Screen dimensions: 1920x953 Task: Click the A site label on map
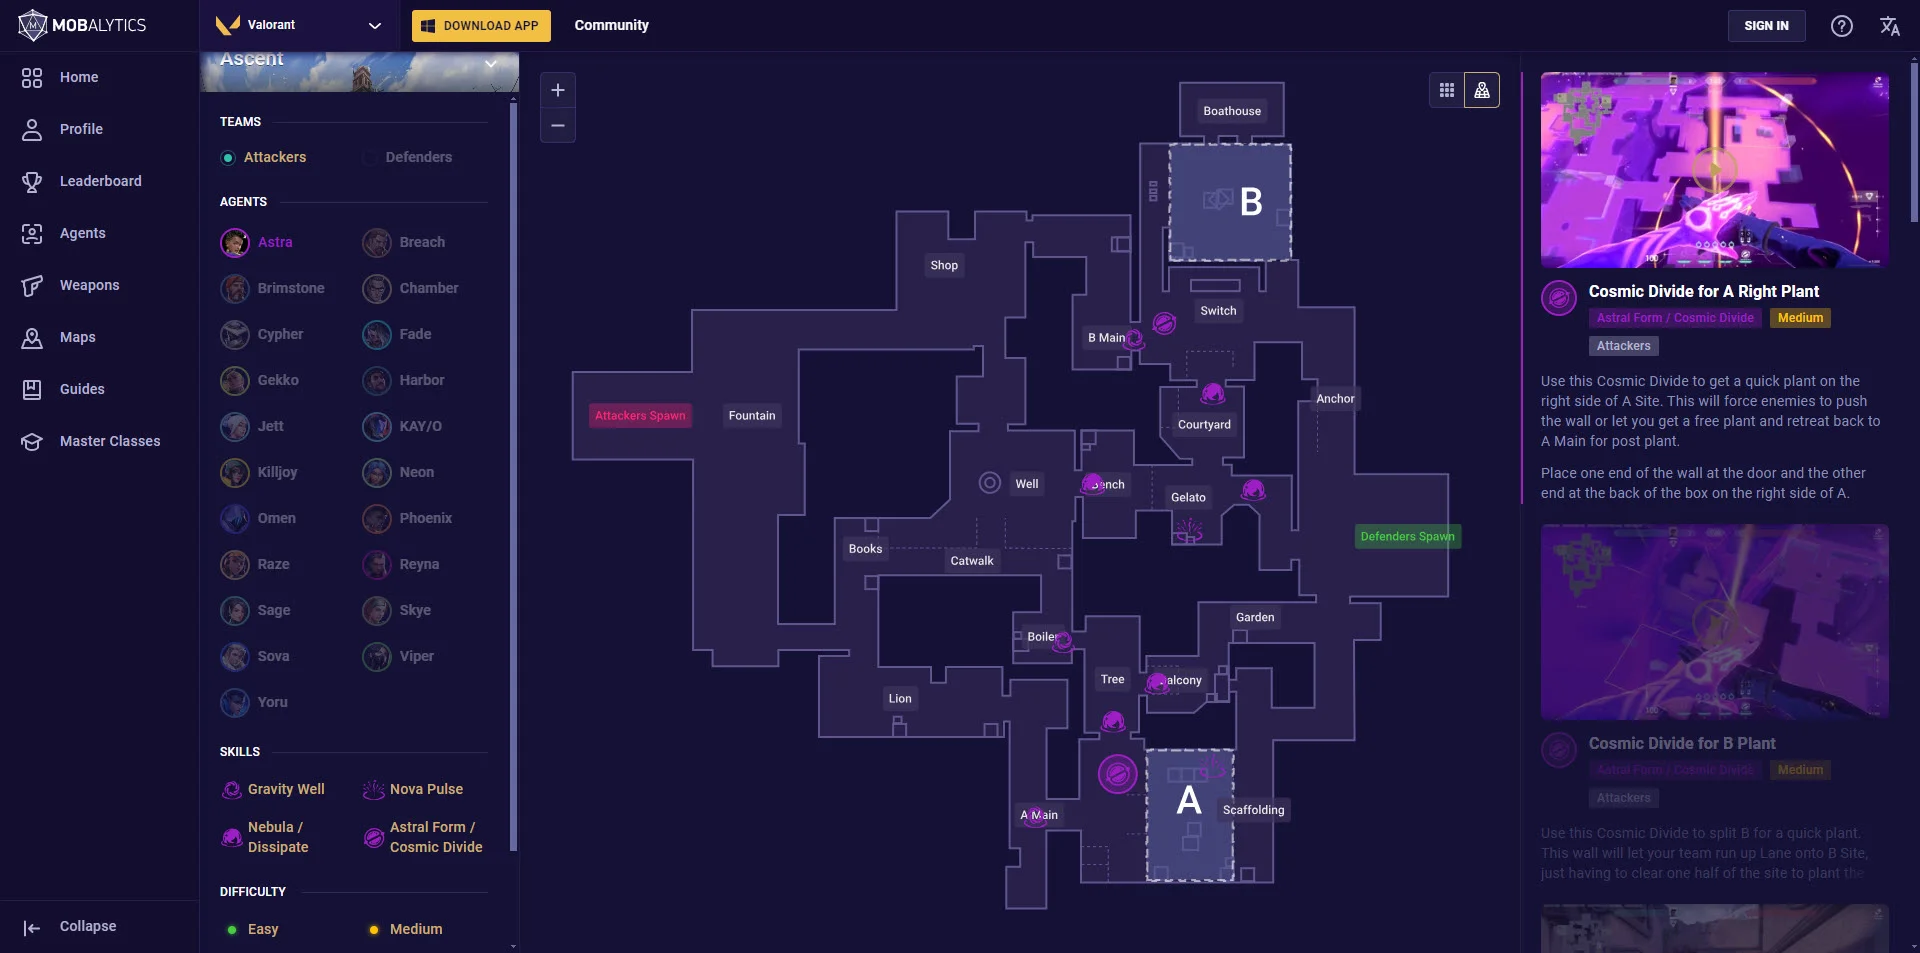(x=1188, y=800)
